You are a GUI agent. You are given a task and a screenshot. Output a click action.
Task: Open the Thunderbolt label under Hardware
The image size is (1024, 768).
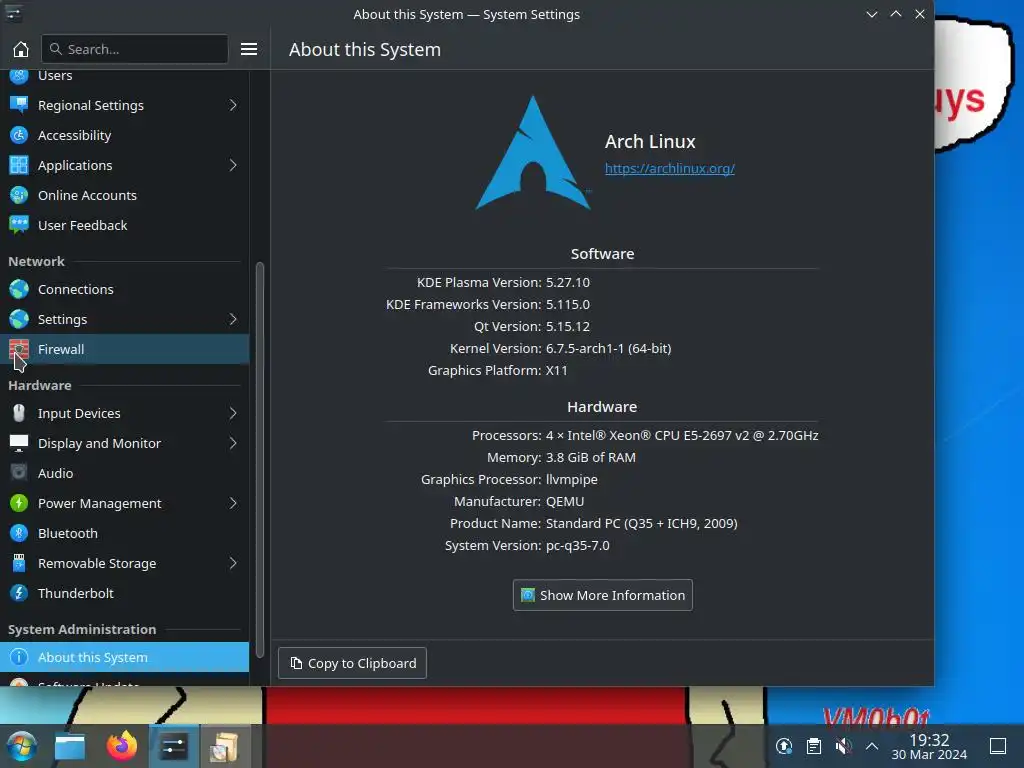pyautogui.click(x=76, y=594)
